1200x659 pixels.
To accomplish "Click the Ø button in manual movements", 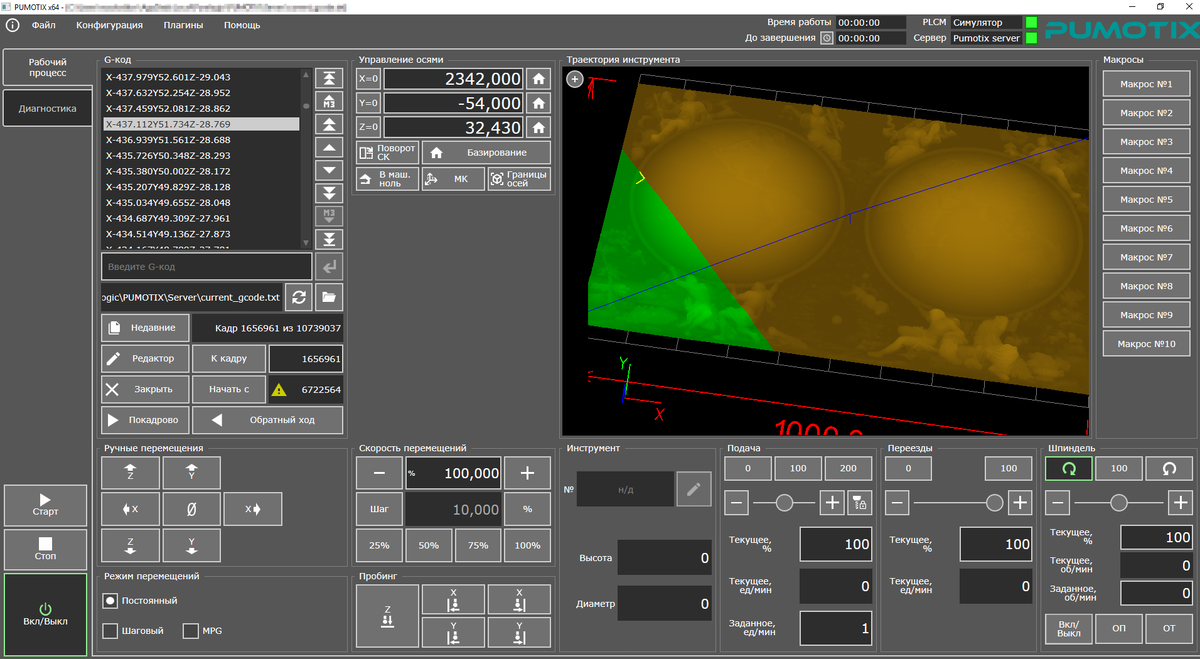I will (191, 509).
